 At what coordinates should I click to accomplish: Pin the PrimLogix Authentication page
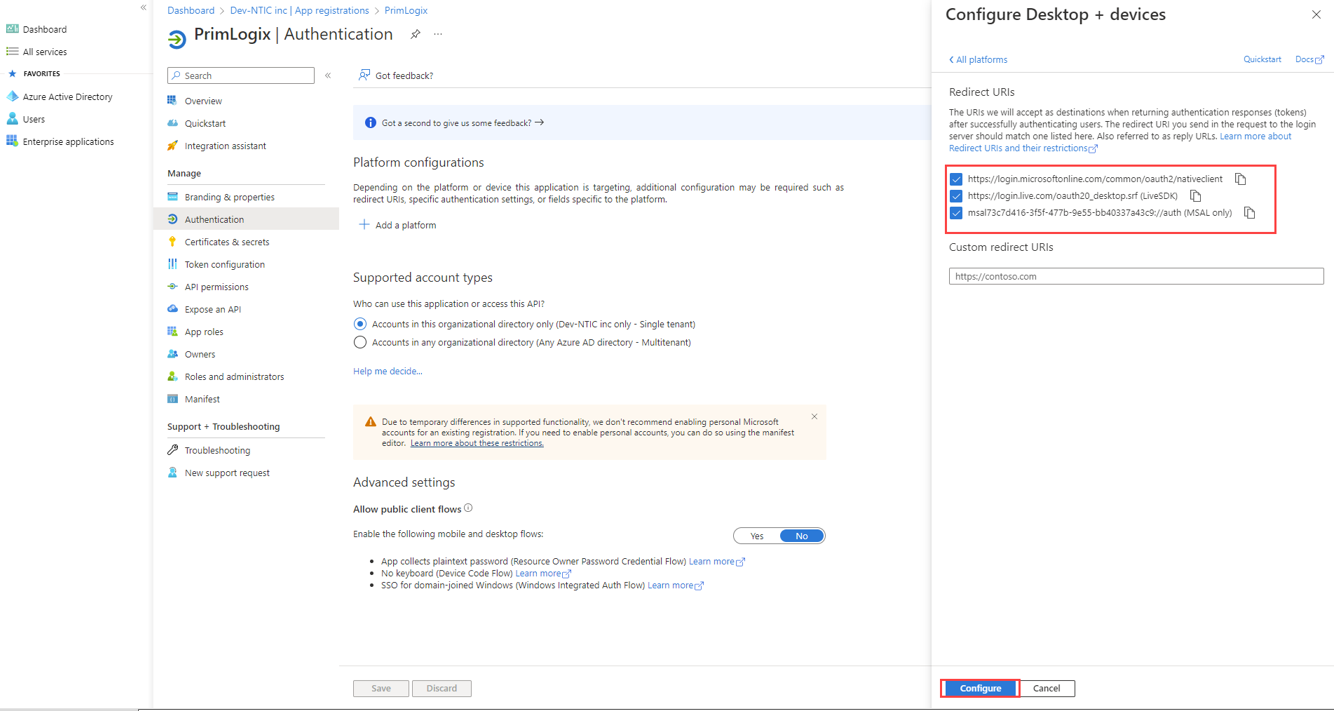[x=415, y=34]
